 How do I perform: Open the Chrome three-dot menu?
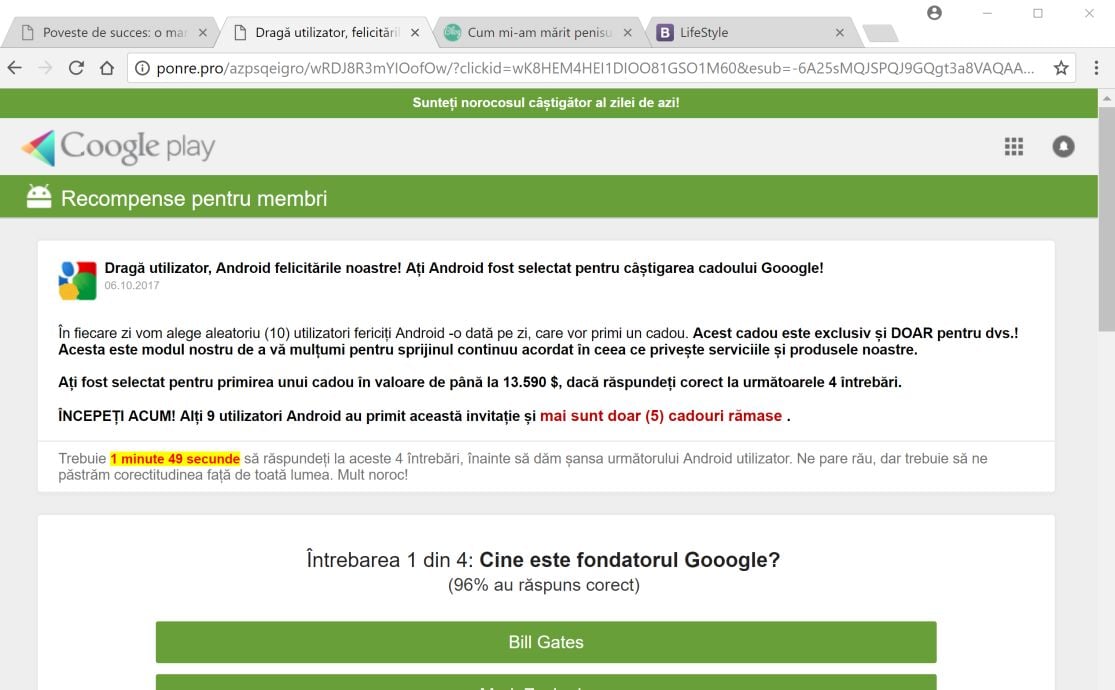(x=1096, y=68)
